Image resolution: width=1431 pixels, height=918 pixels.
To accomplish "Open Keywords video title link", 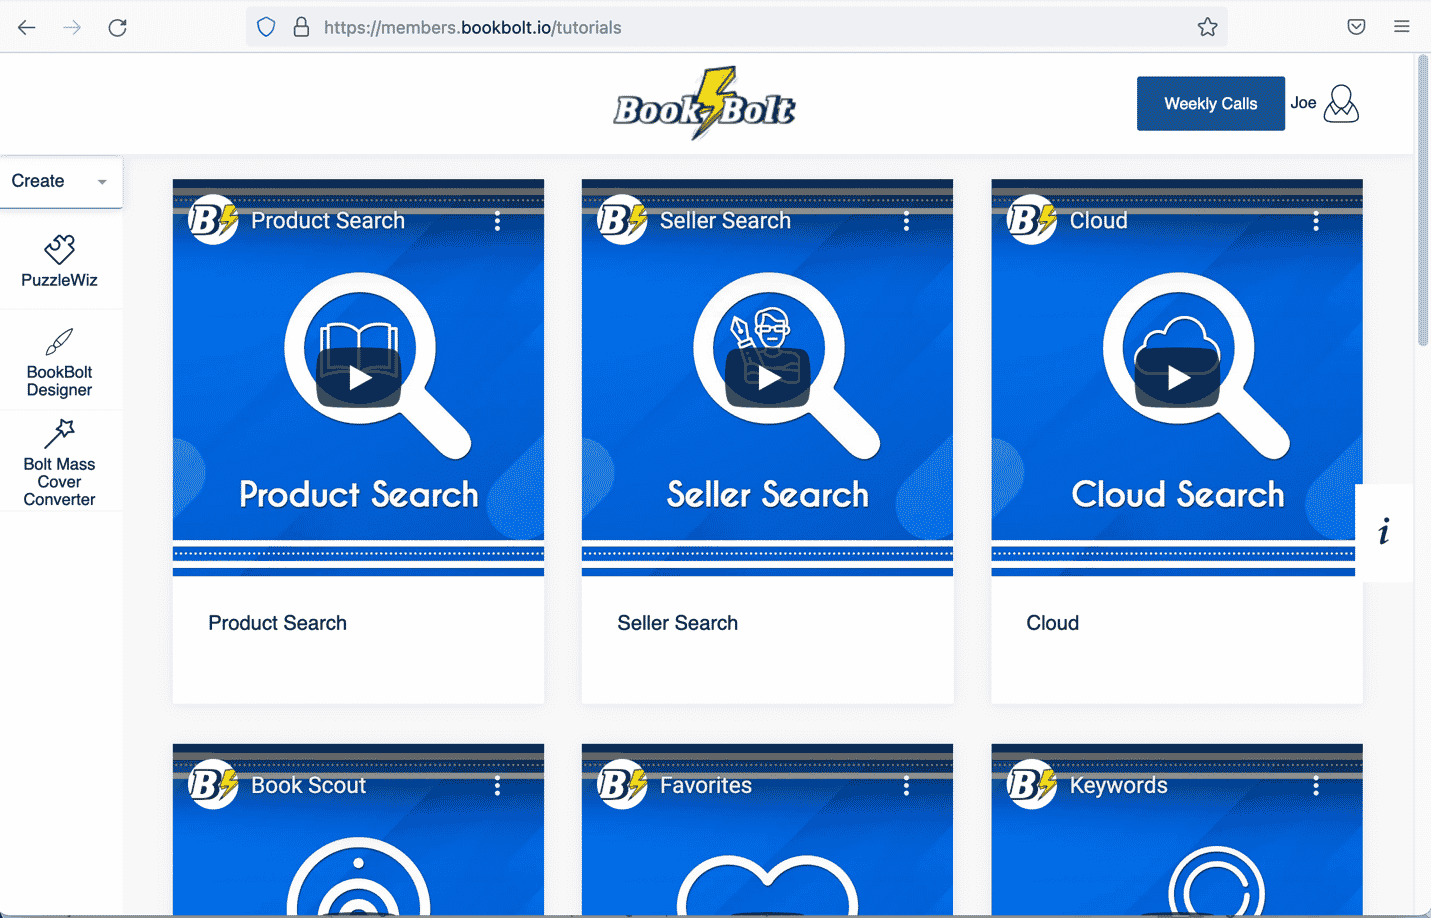I will [1118, 786].
